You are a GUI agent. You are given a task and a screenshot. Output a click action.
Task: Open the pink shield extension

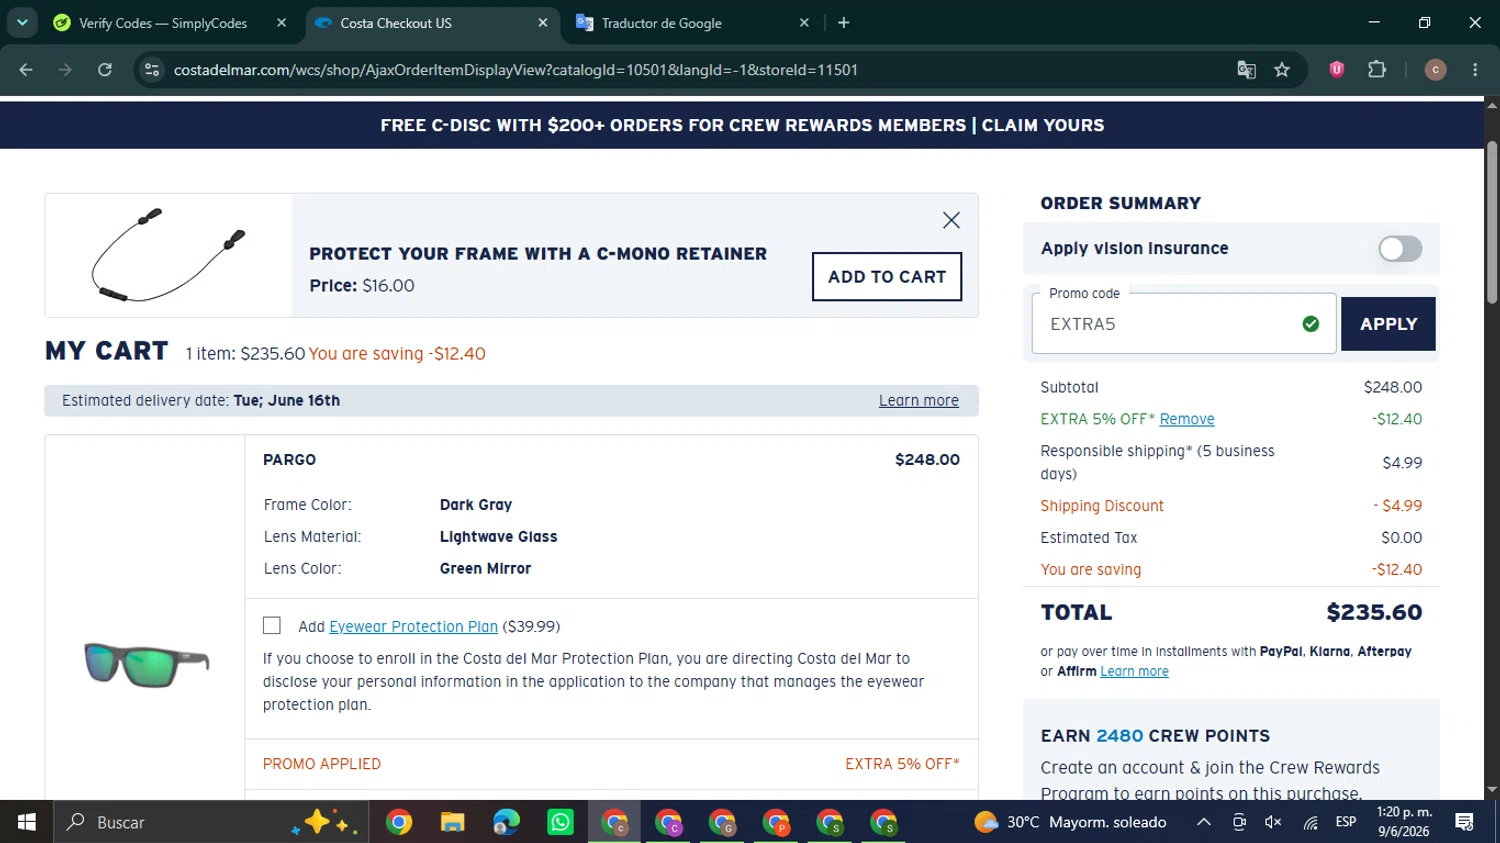[x=1336, y=70]
